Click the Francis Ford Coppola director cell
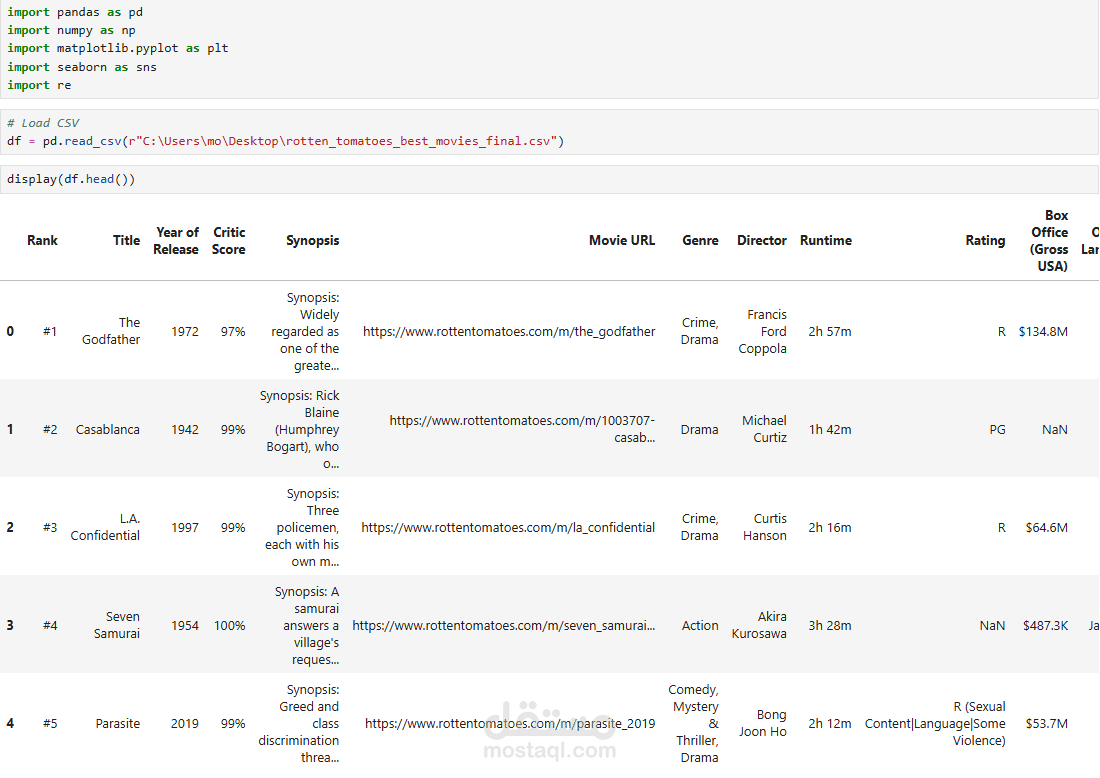This screenshot has height=778, width=1100. tap(766, 332)
